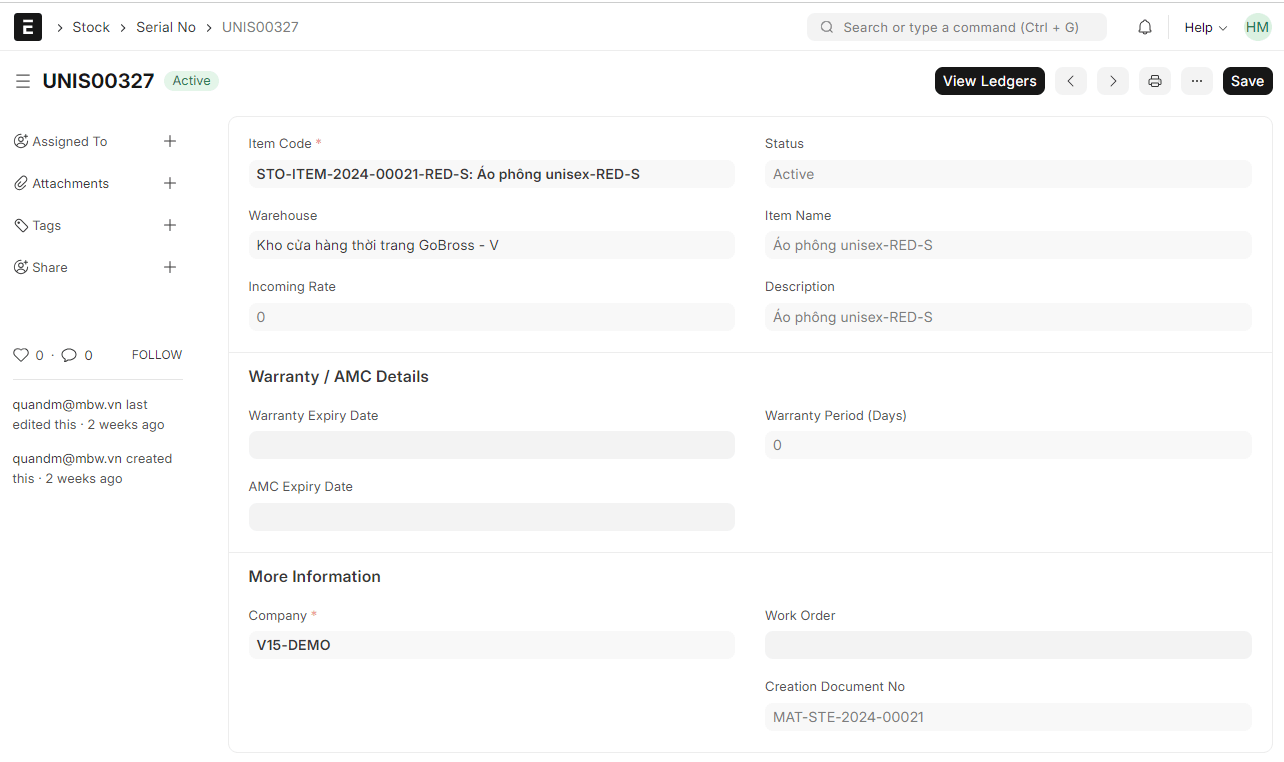Add a tag with plus icon
The width and height of the screenshot is (1284, 762).
[x=170, y=225]
